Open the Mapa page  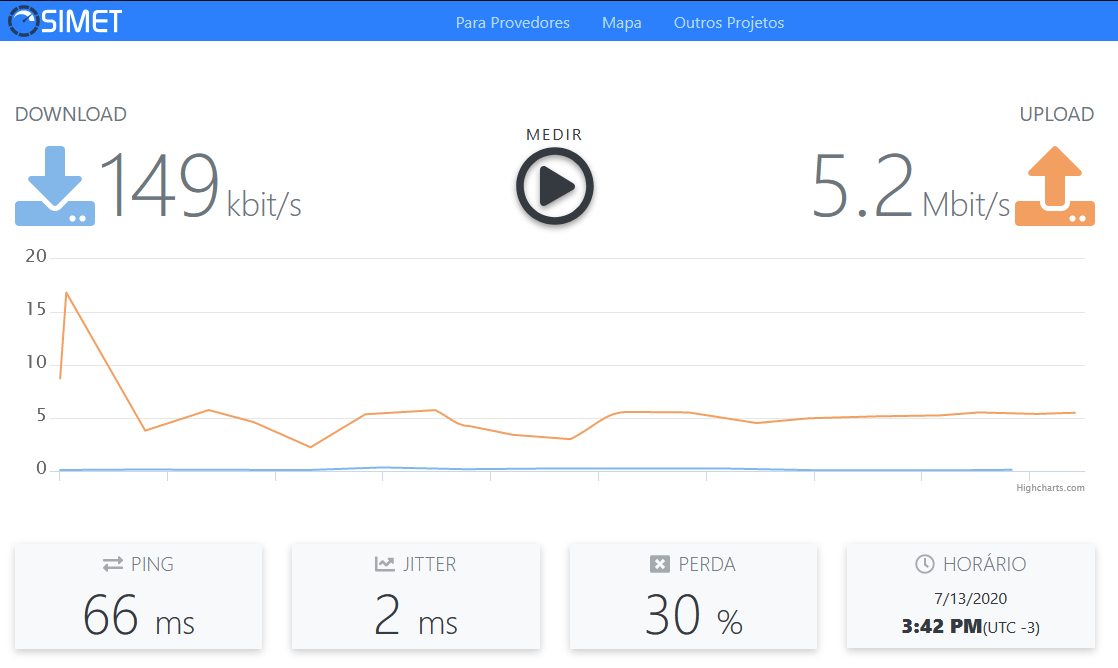click(622, 23)
